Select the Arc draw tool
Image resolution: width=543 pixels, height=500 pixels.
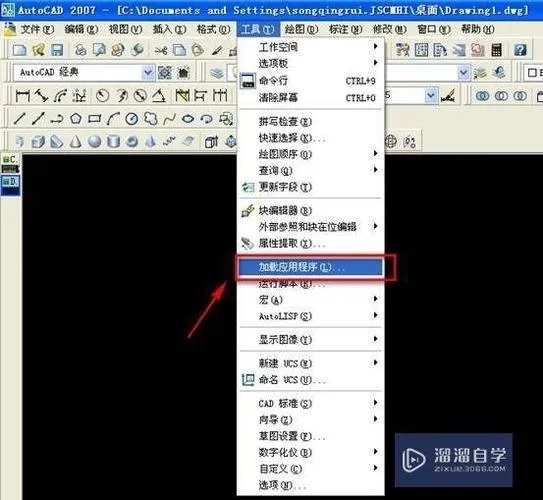point(113,119)
